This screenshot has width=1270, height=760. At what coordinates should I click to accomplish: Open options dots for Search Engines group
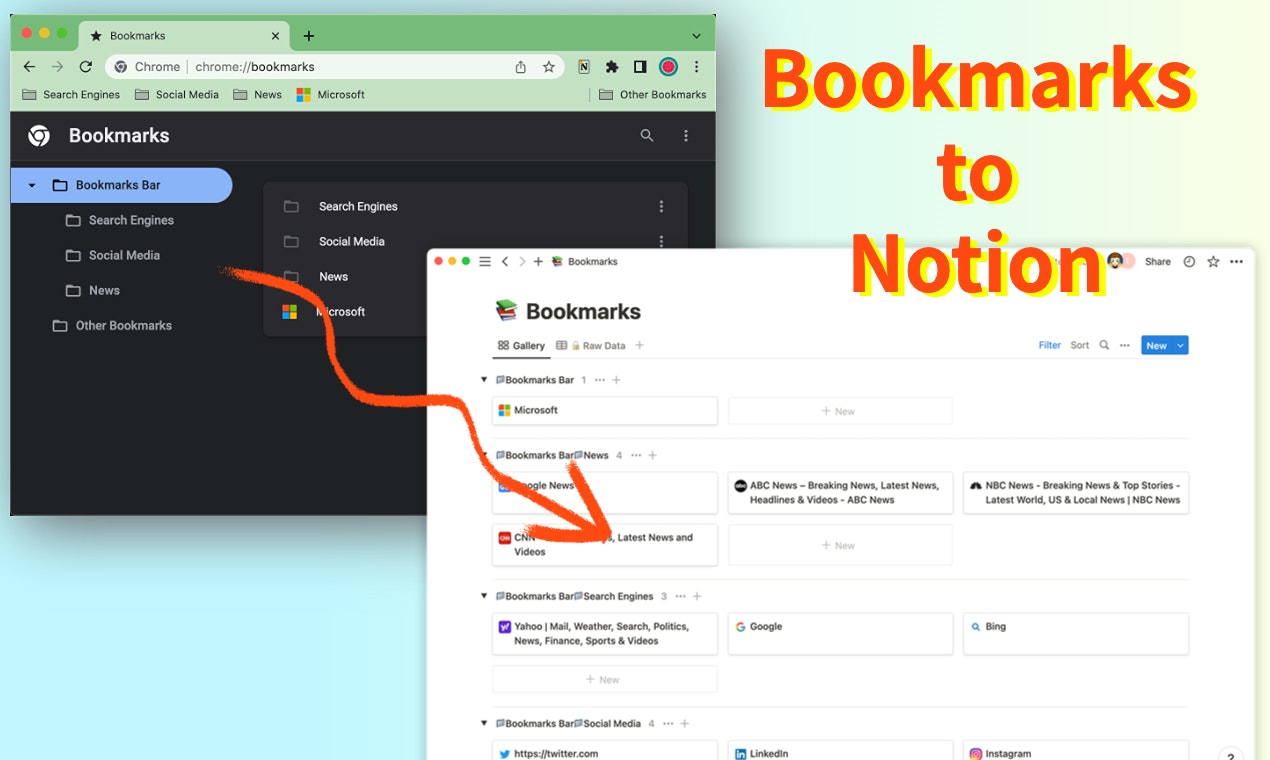point(680,596)
